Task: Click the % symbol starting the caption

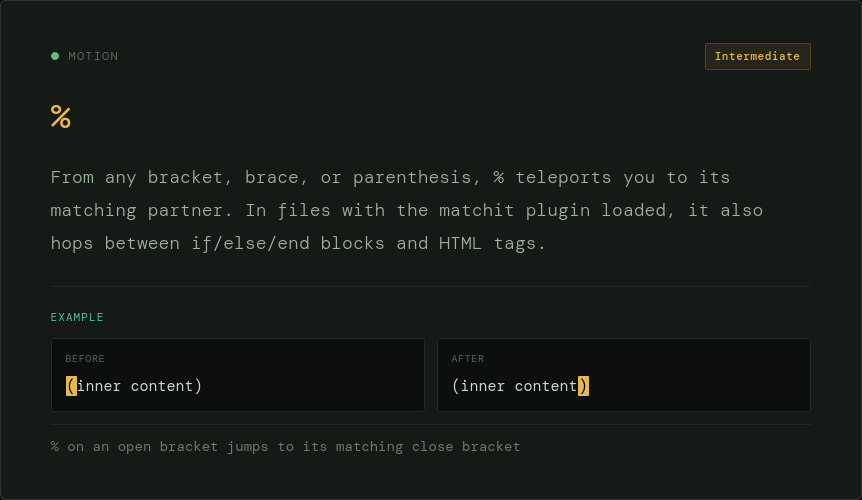Action: click(x=55, y=447)
